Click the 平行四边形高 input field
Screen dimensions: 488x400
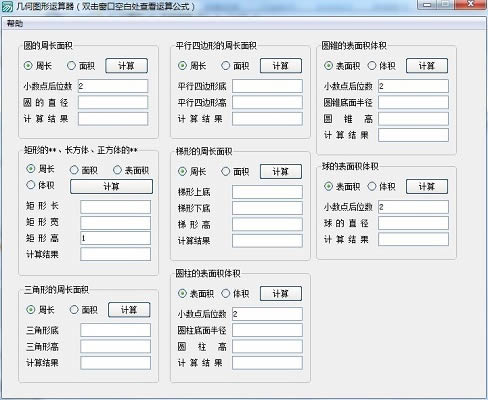click(x=267, y=102)
